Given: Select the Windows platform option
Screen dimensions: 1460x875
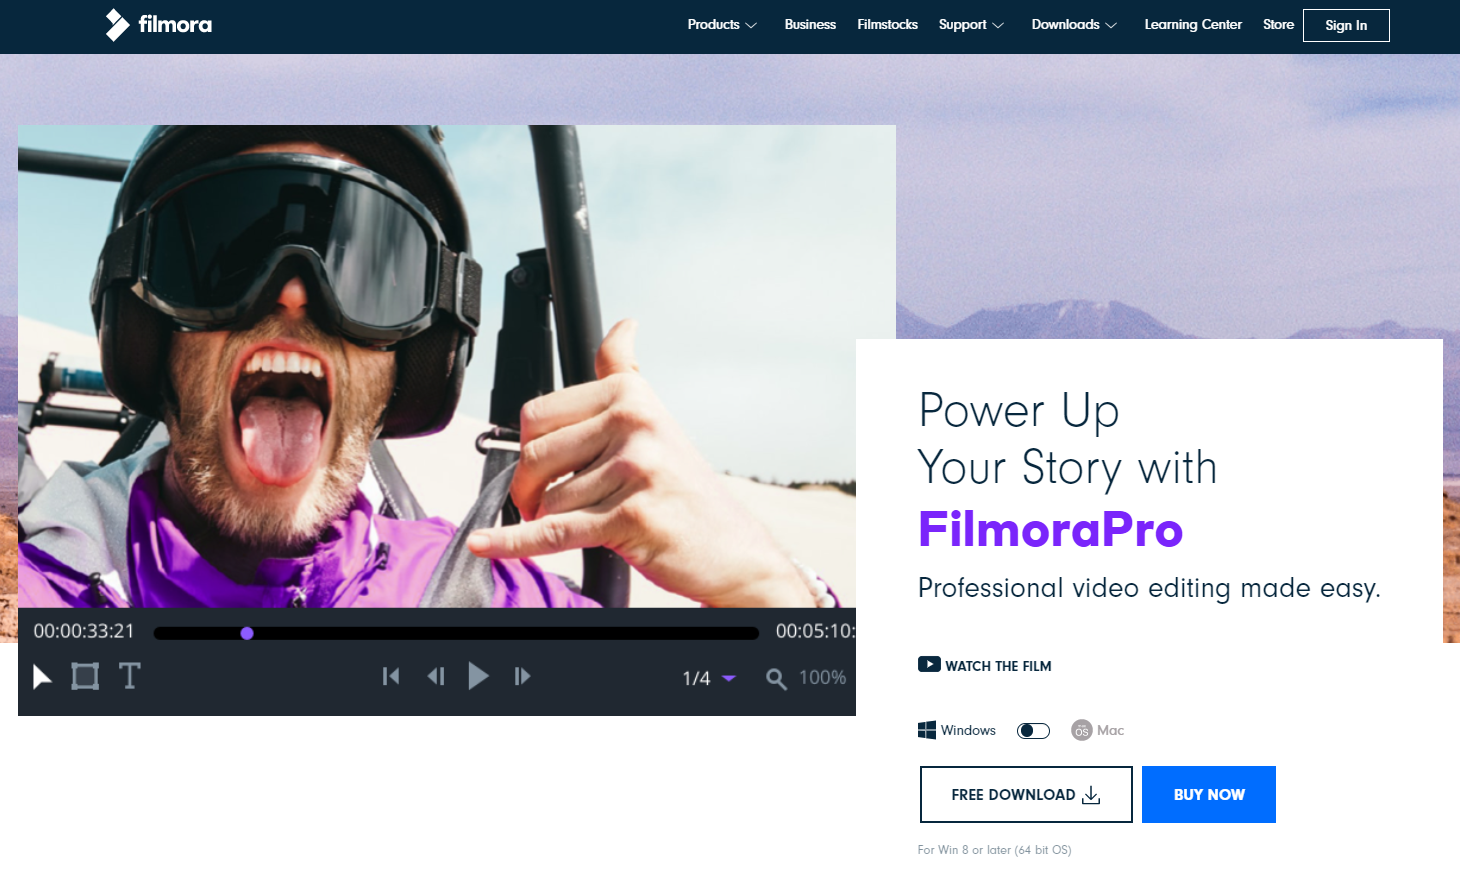Looking at the screenshot, I should tap(957, 731).
